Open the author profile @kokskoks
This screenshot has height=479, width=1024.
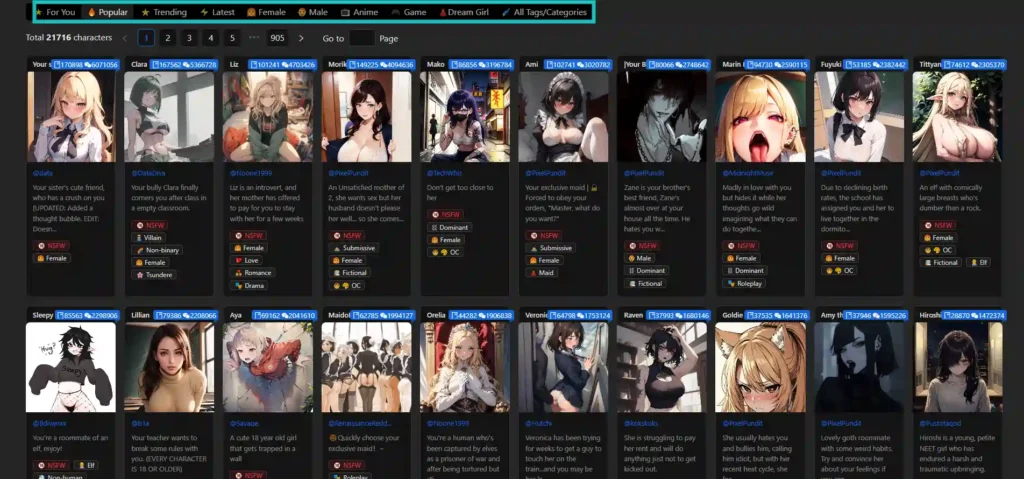641,423
